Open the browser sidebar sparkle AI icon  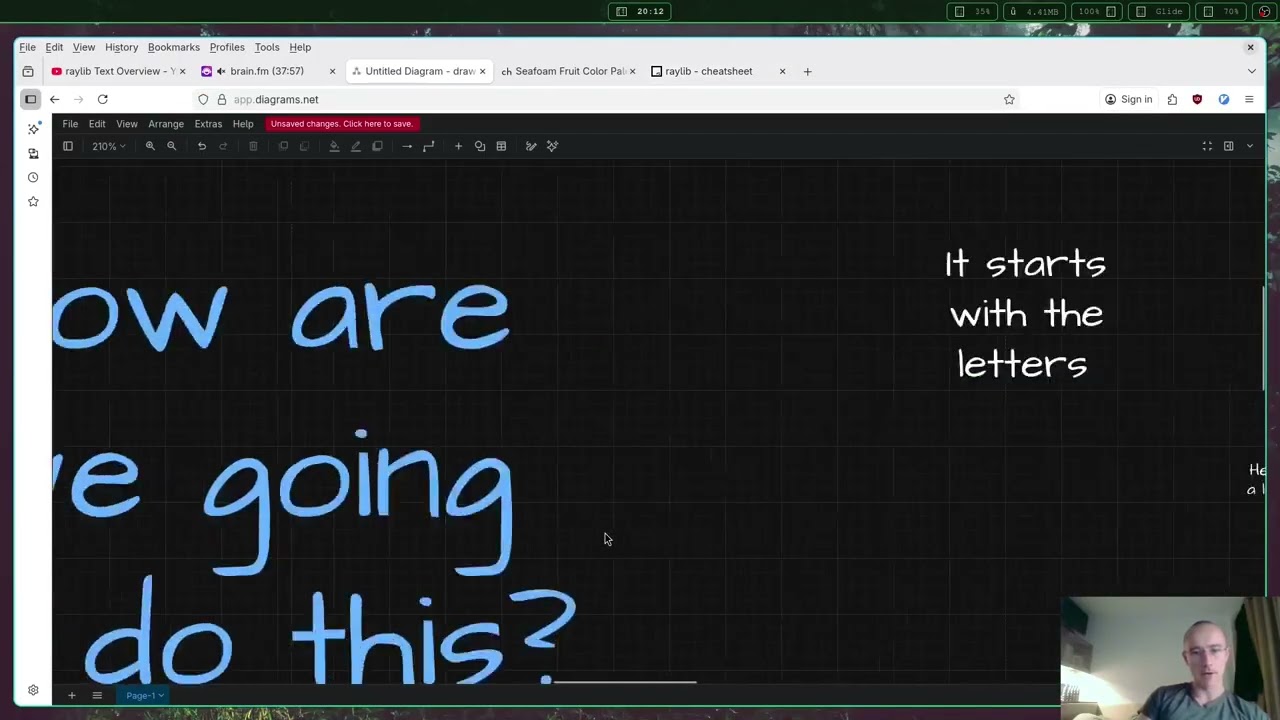pos(33,129)
